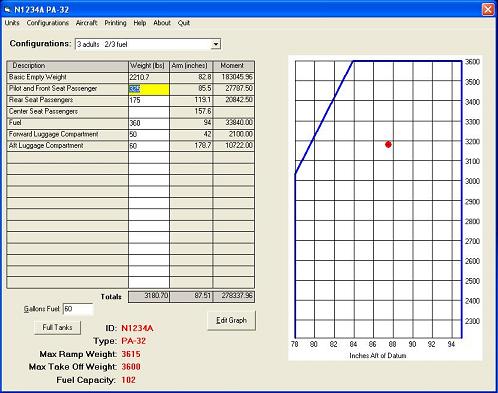Click the Rear Seat Passengers weight cell

(149, 100)
